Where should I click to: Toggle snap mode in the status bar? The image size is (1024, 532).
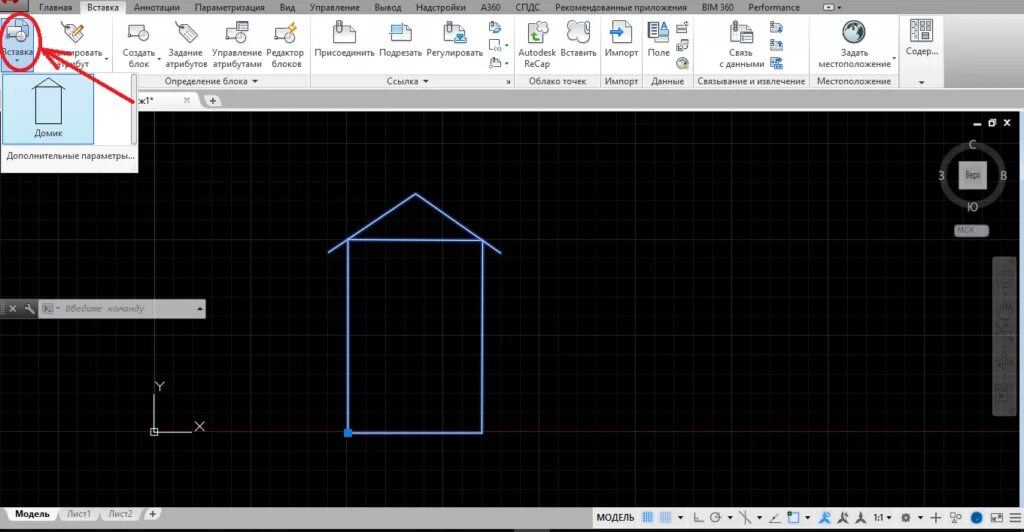coord(665,518)
